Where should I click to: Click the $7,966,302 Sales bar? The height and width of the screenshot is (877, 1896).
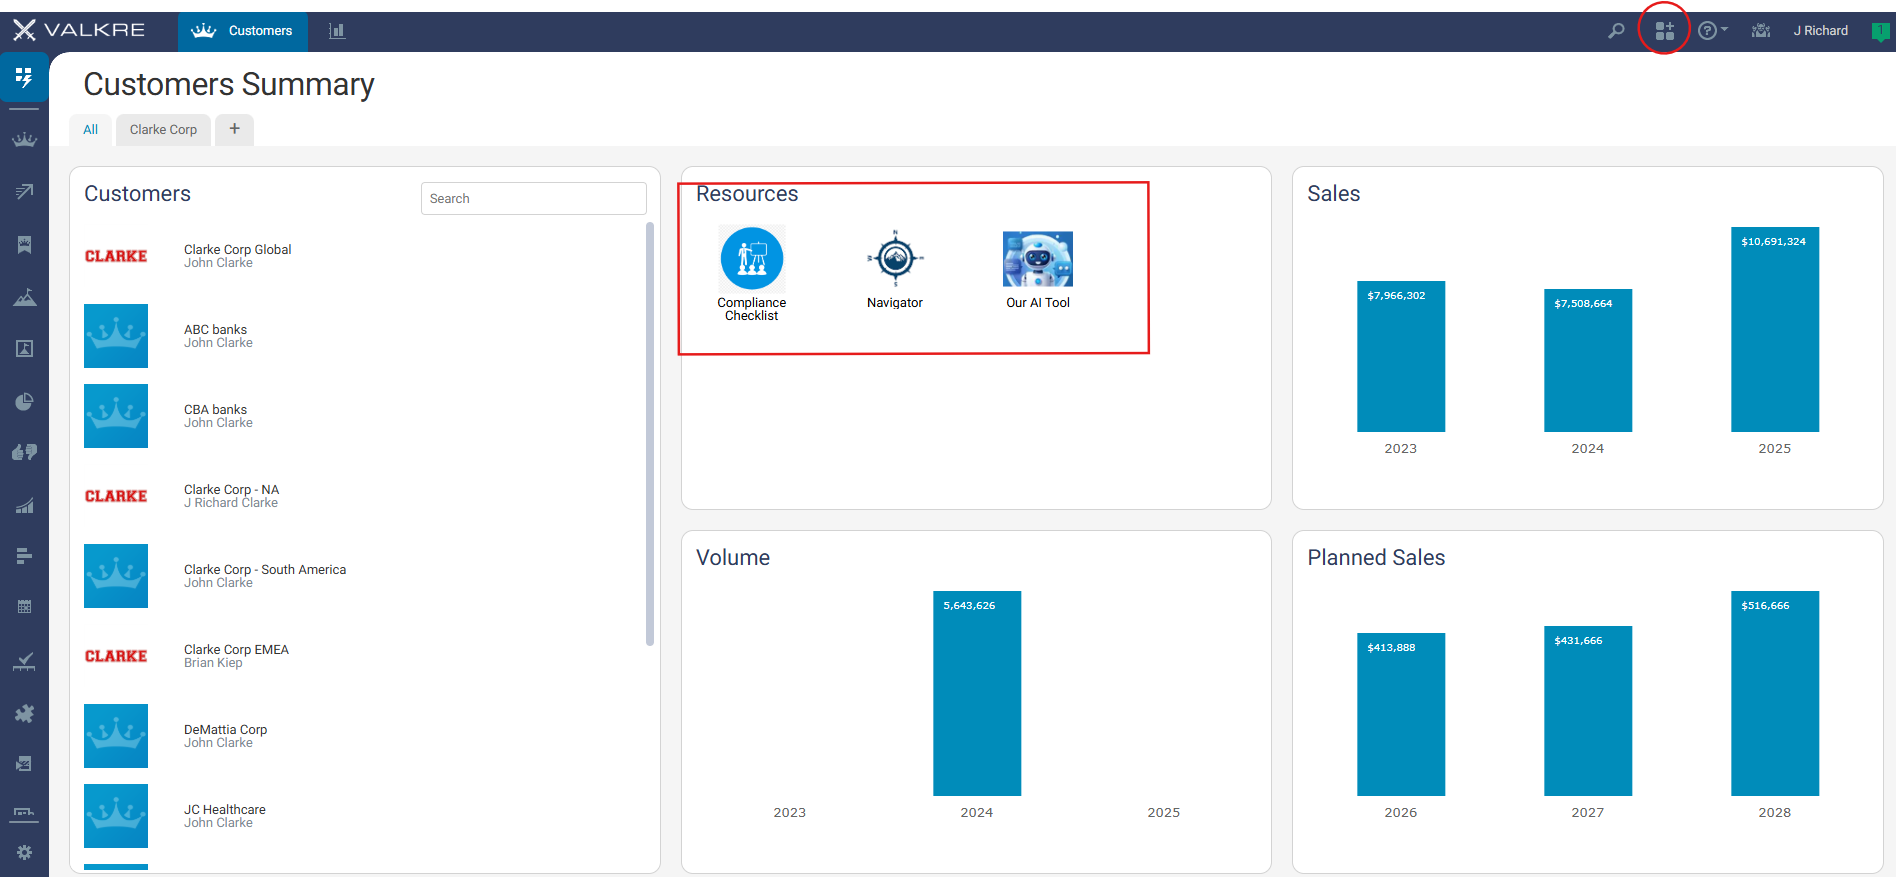[1400, 357]
